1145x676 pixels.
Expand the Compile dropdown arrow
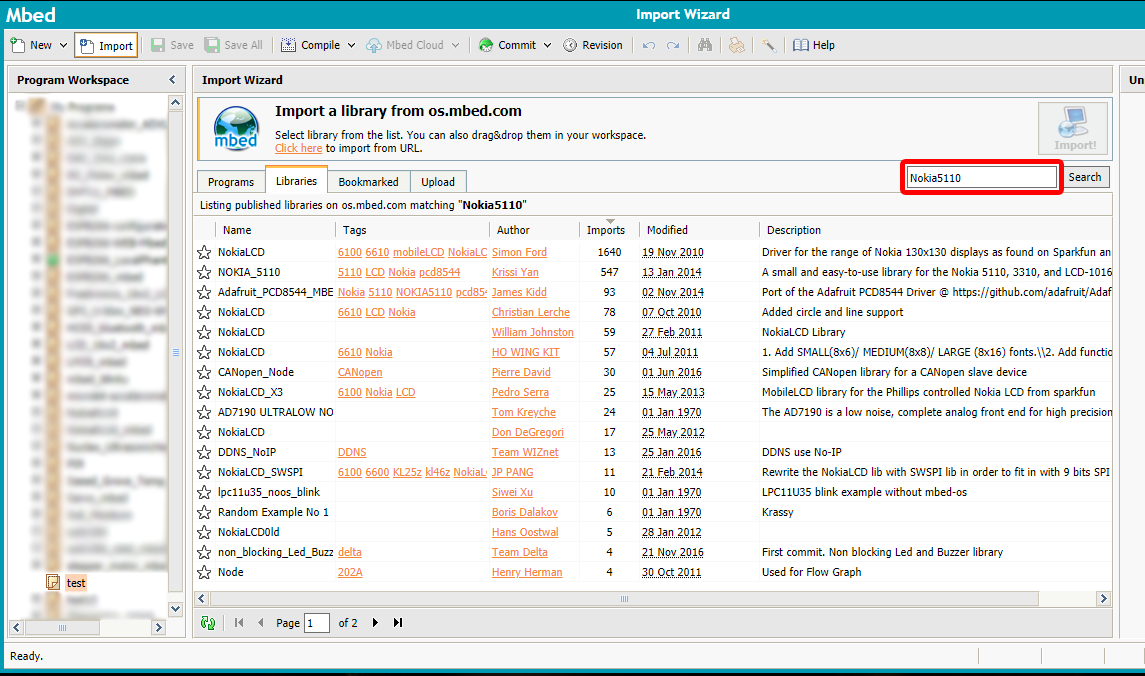point(351,45)
